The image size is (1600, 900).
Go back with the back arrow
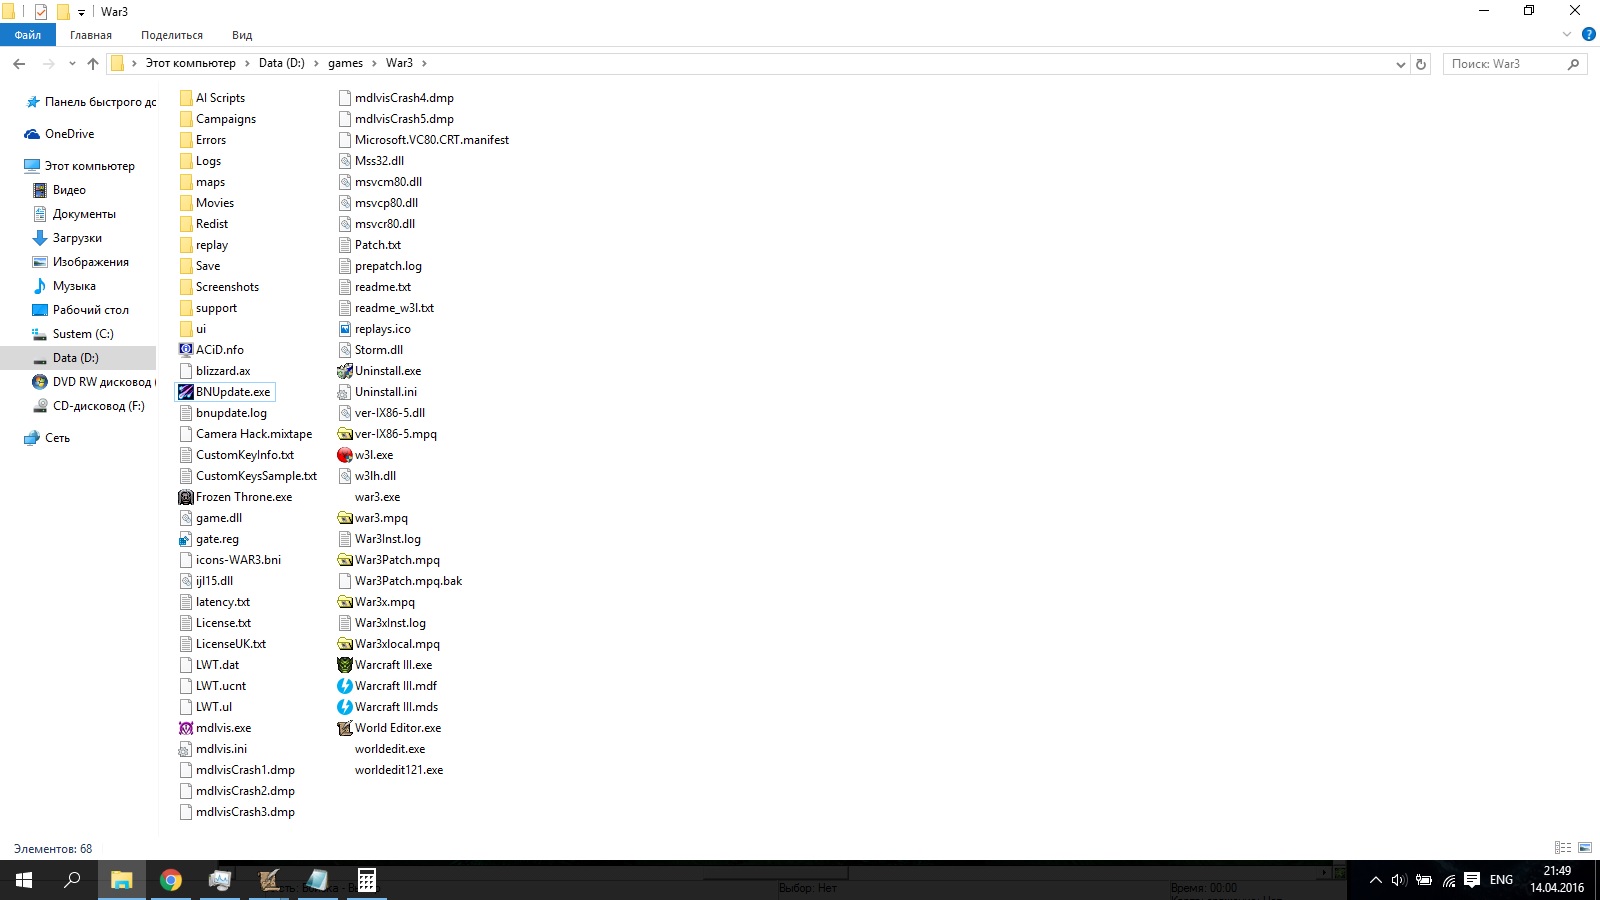click(19, 64)
